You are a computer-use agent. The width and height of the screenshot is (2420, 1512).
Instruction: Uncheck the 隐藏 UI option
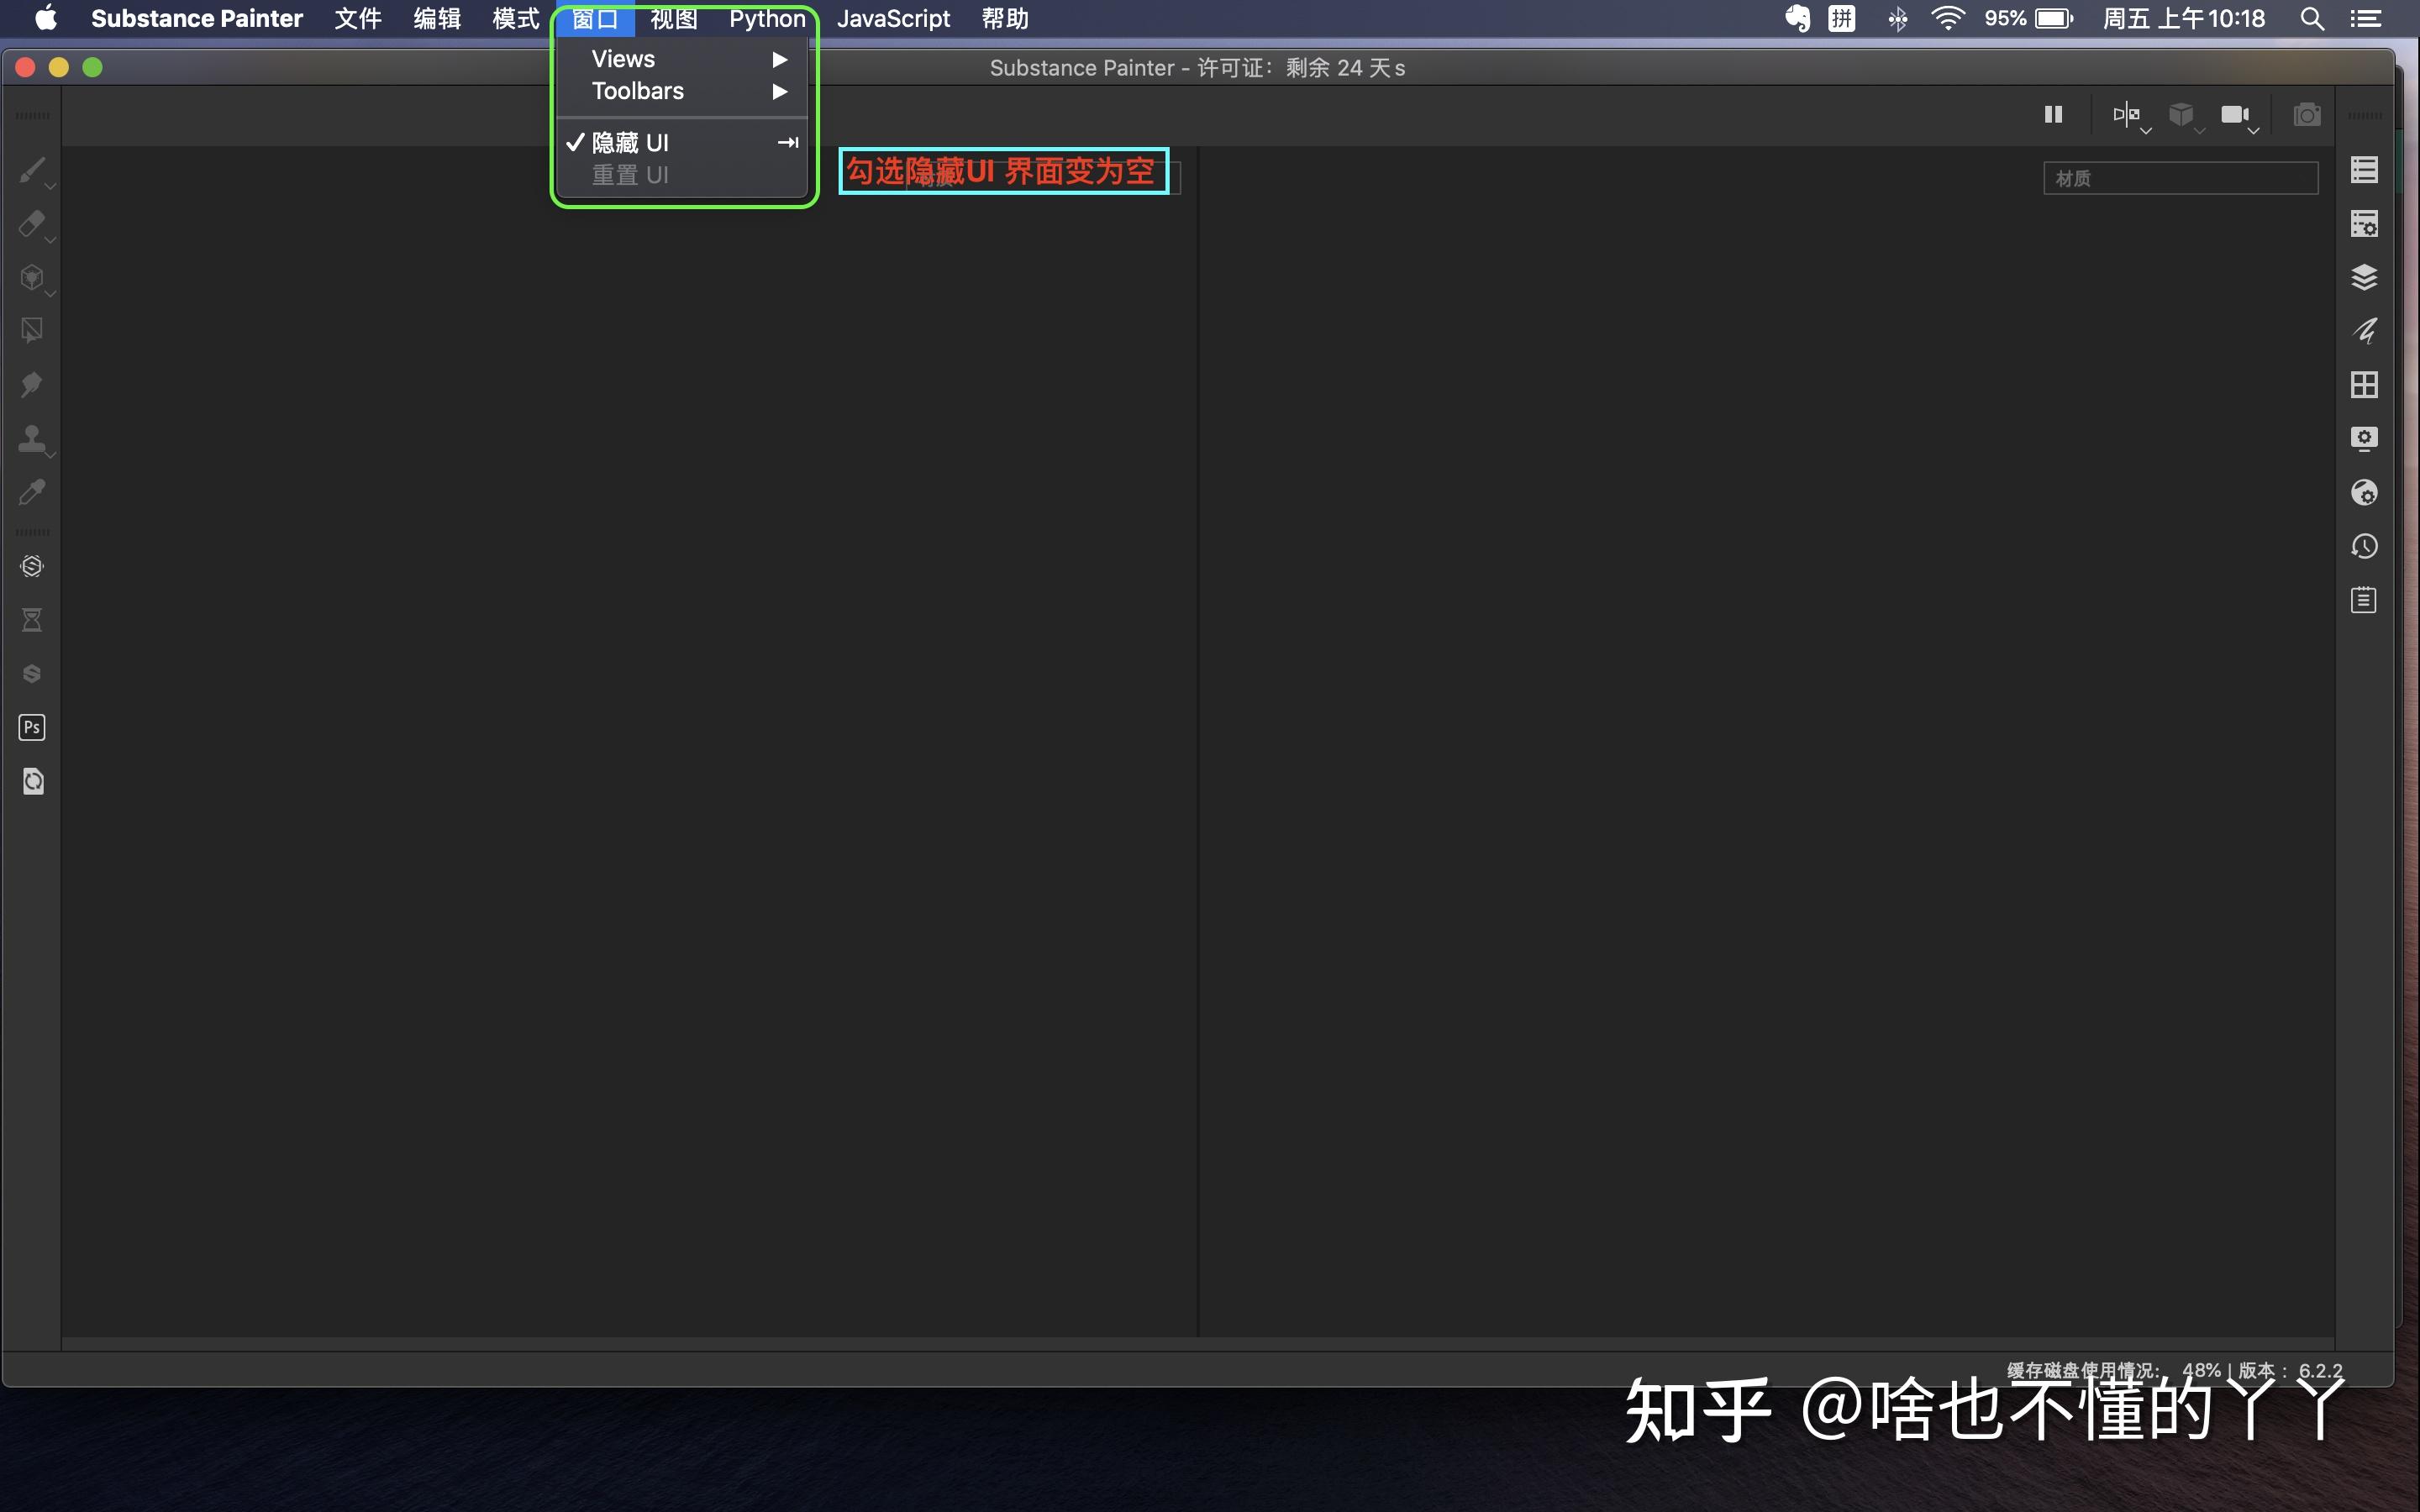pyautogui.click(x=629, y=143)
